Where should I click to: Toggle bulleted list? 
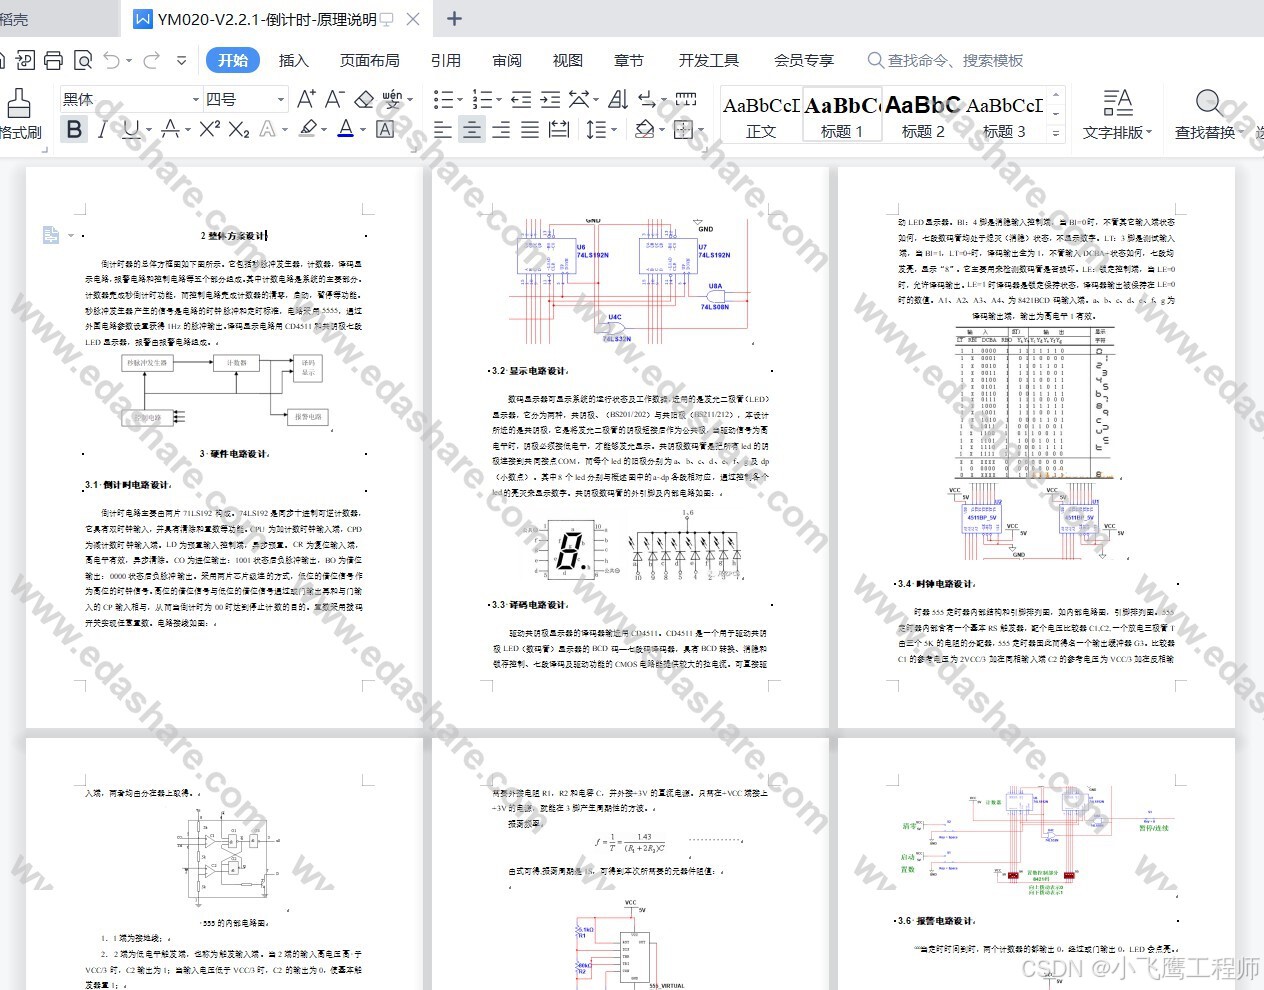tap(443, 99)
